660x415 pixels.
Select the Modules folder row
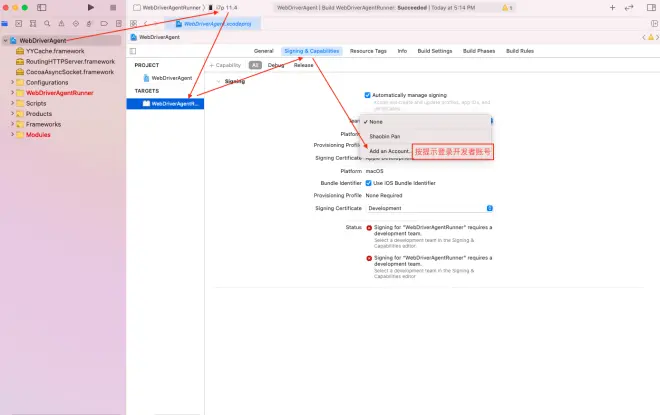coord(63,135)
